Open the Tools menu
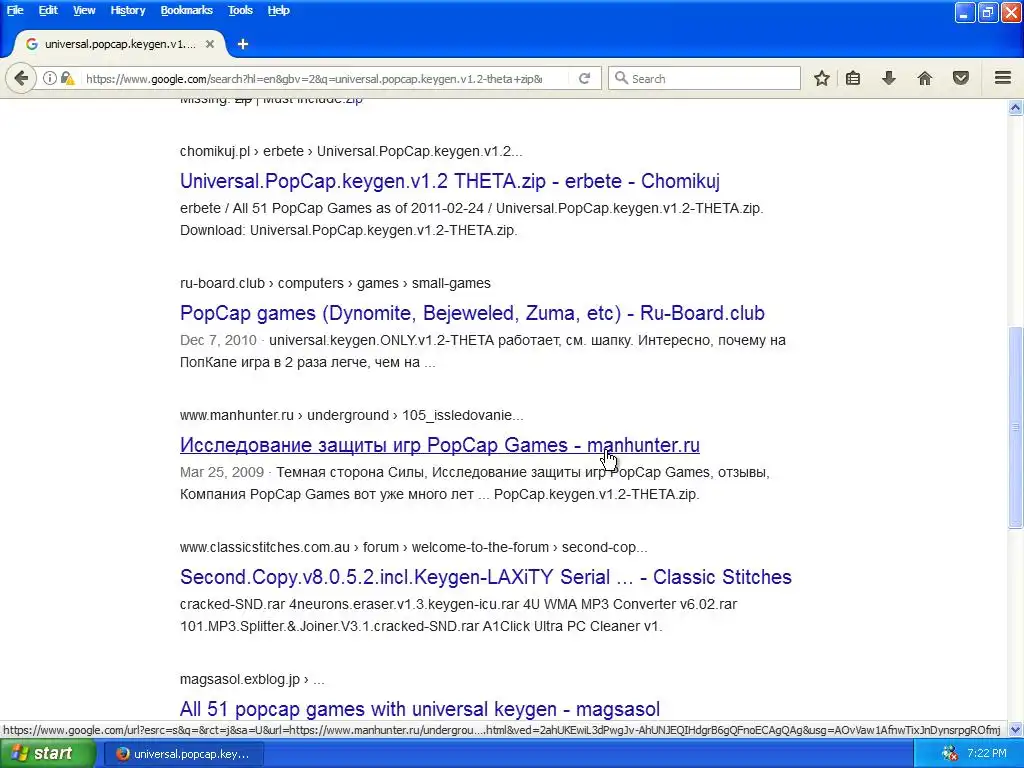The image size is (1024, 768). click(x=240, y=10)
